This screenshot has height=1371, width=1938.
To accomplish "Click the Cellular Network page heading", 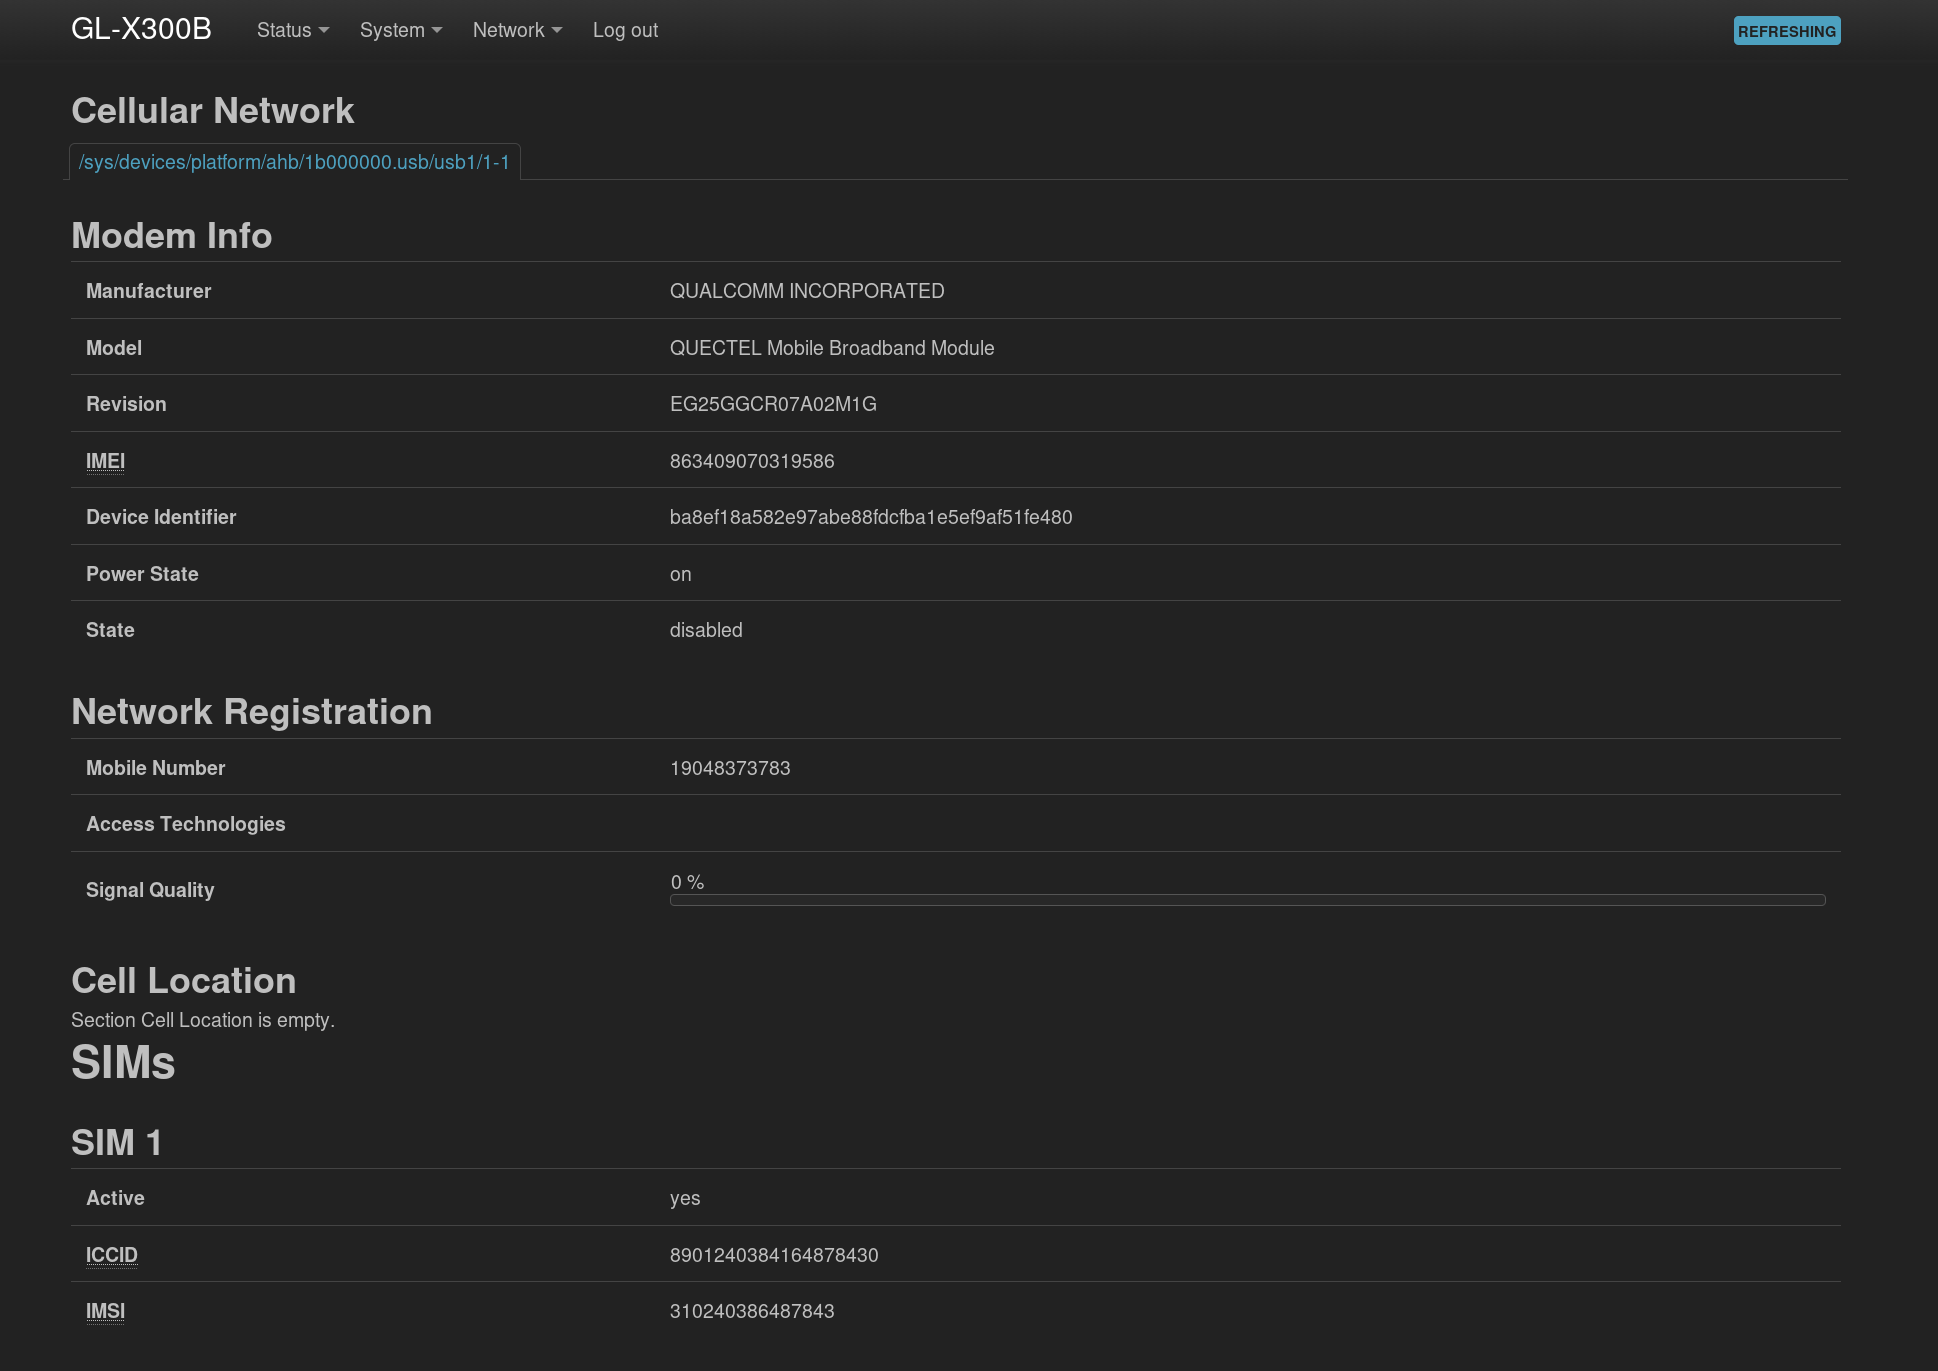I will (212, 111).
